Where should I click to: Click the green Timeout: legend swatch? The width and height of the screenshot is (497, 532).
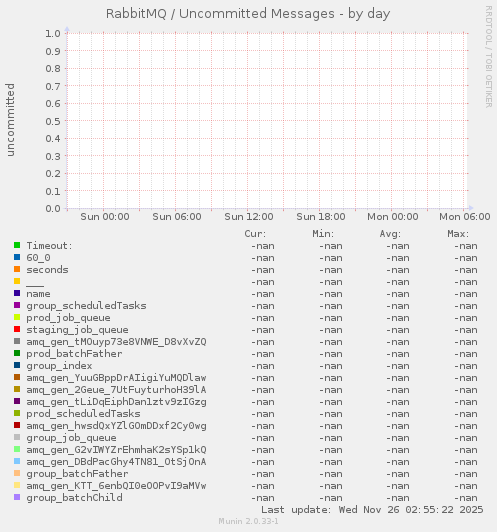(17, 245)
